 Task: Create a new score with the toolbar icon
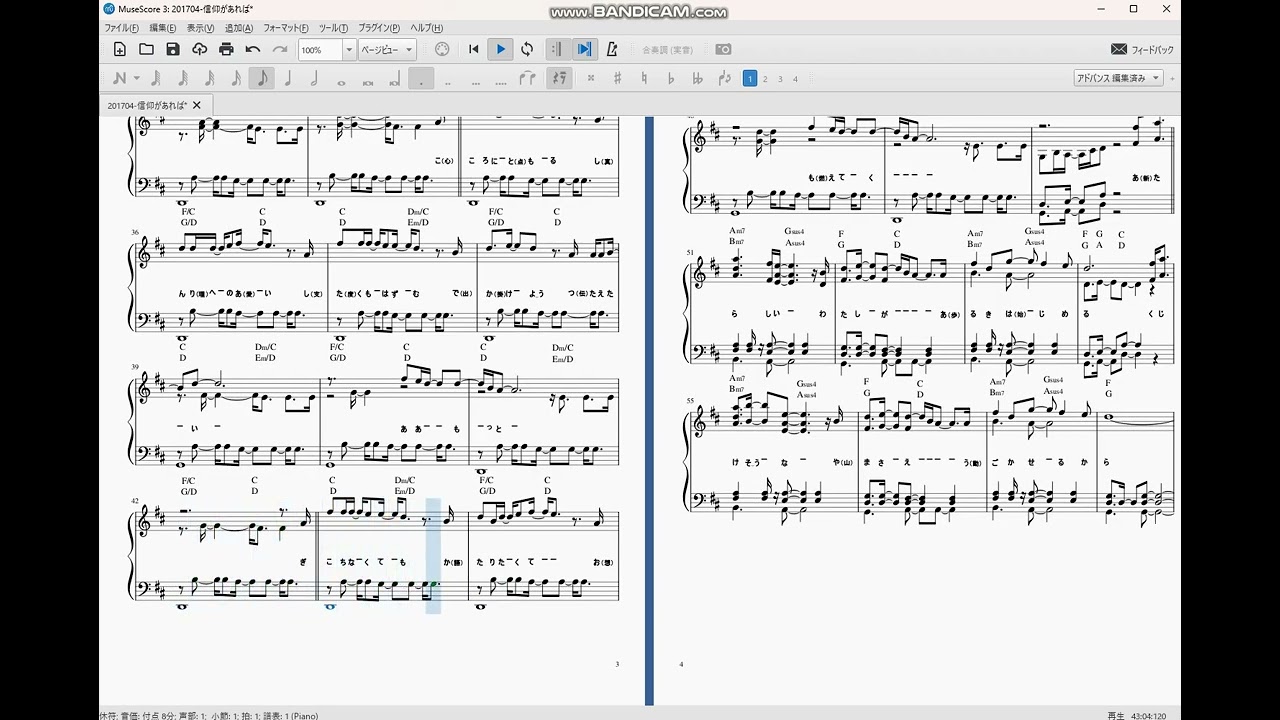coord(120,49)
